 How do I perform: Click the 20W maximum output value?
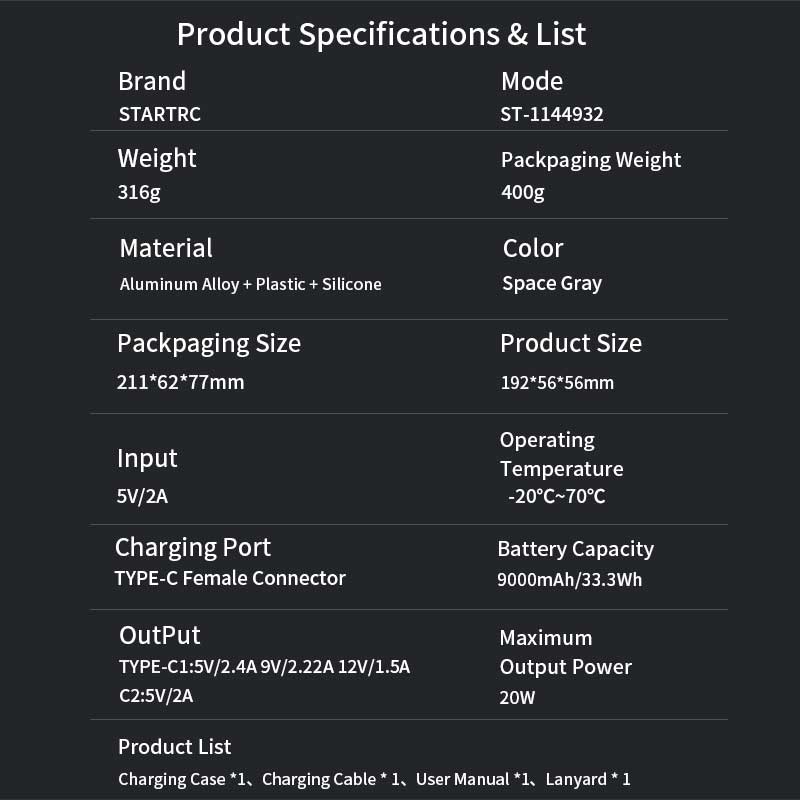[517, 698]
